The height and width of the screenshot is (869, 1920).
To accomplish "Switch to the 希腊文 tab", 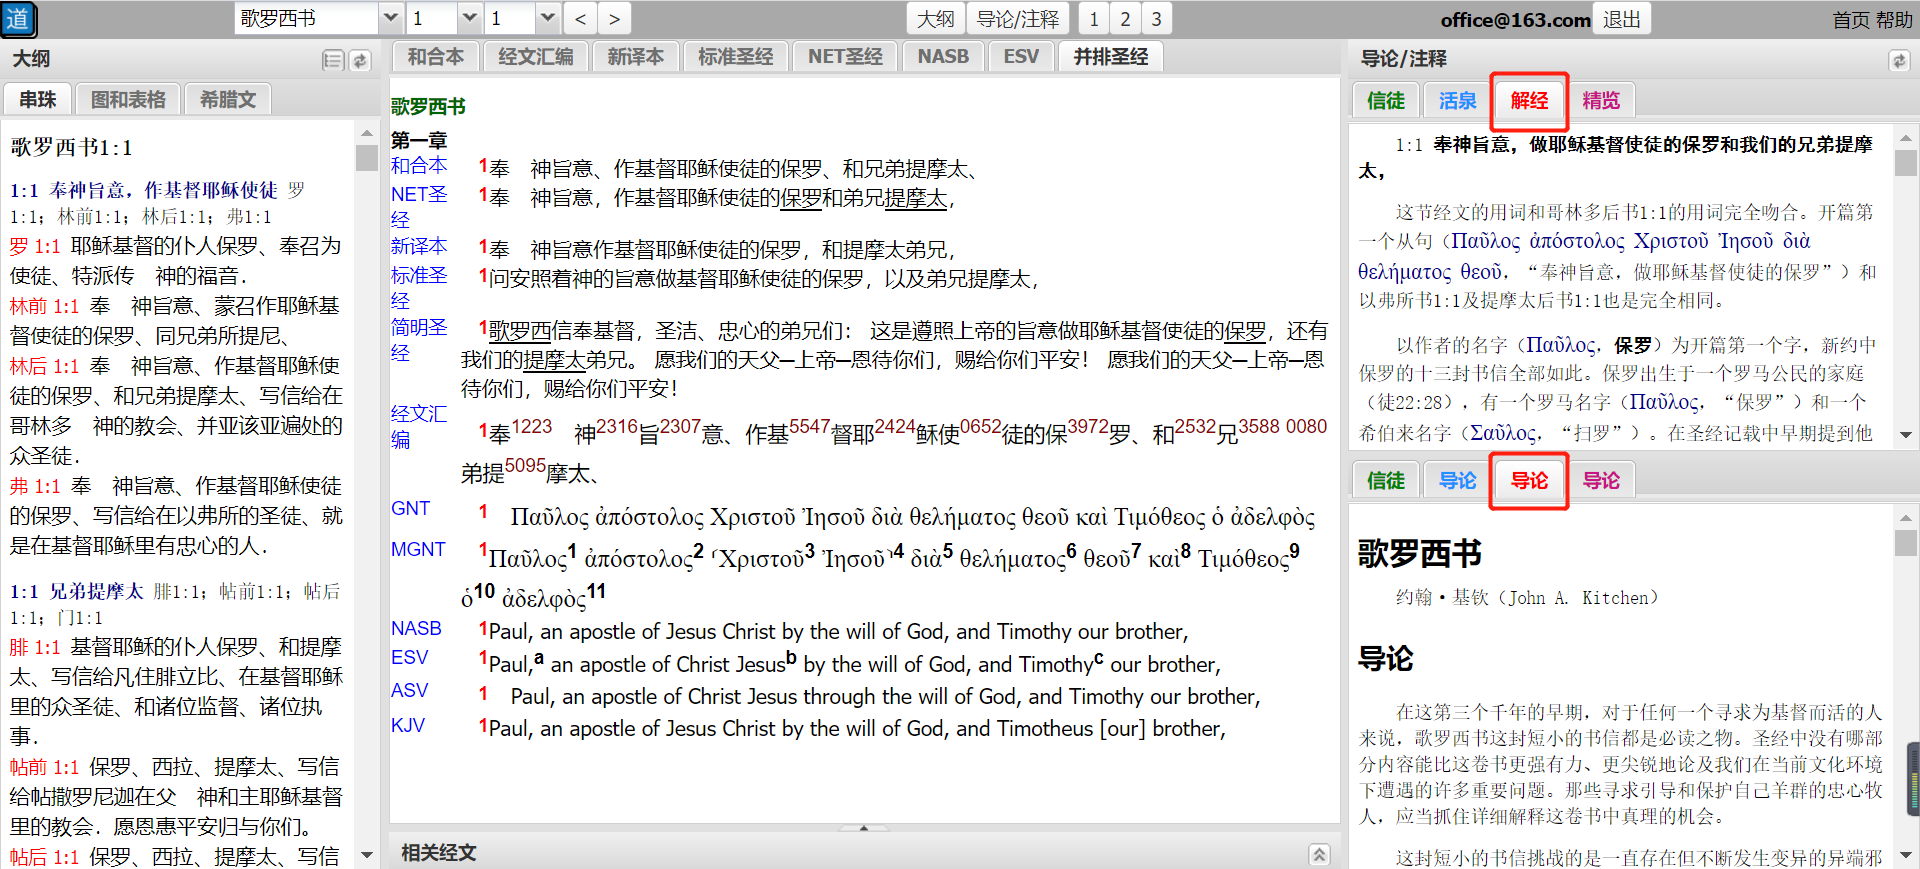I will pyautogui.click(x=228, y=100).
